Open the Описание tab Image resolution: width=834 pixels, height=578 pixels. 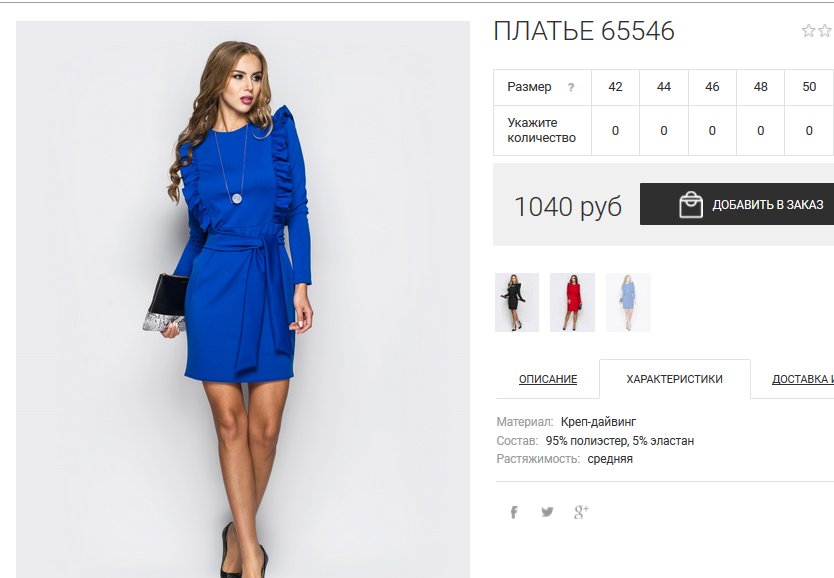tap(548, 379)
